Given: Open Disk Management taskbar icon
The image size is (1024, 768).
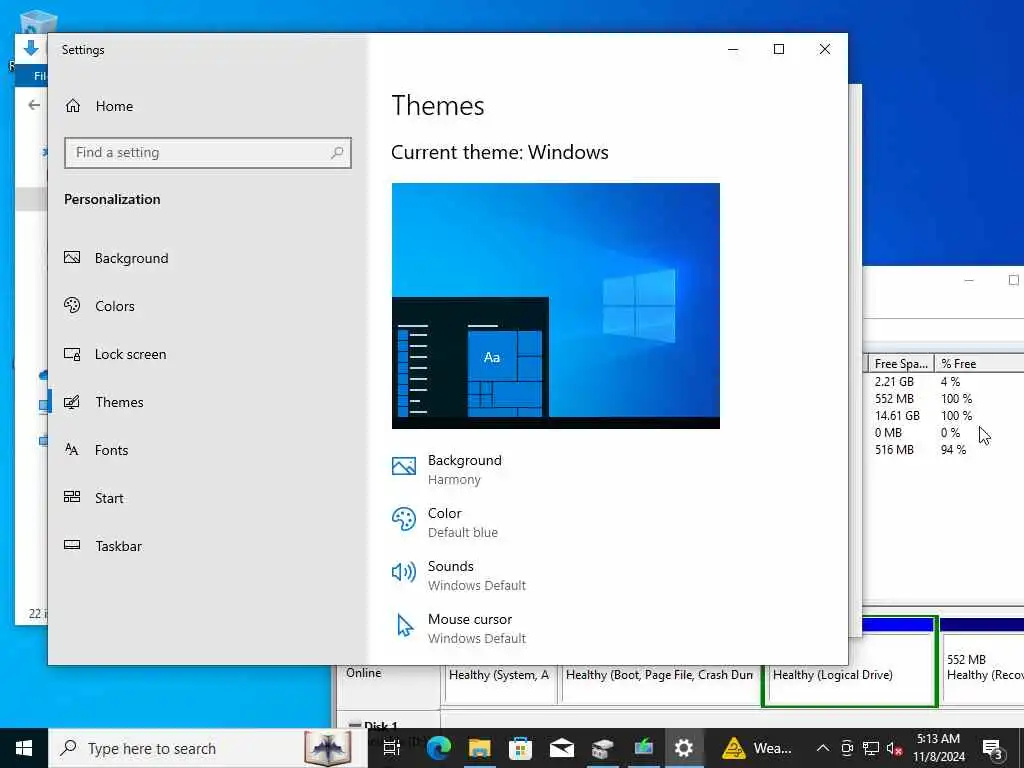Looking at the screenshot, I should point(602,748).
